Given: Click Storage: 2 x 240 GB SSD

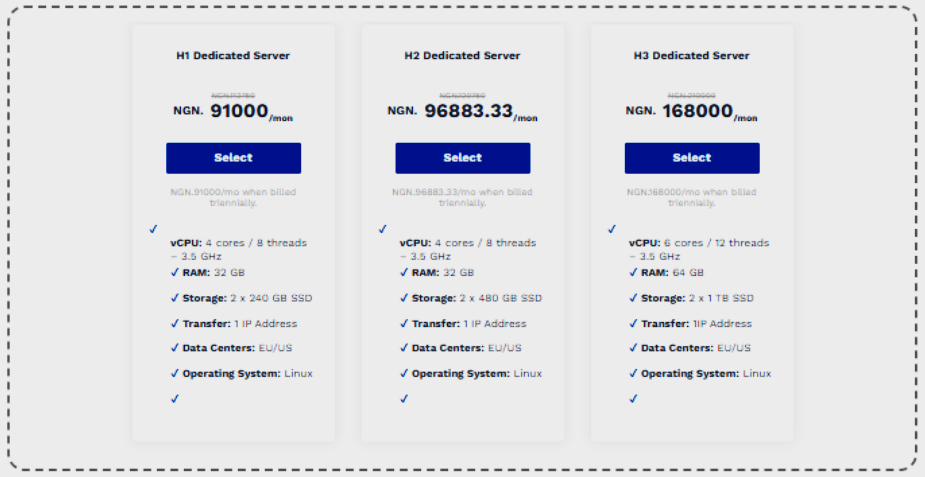Looking at the screenshot, I should click(x=247, y=298).
